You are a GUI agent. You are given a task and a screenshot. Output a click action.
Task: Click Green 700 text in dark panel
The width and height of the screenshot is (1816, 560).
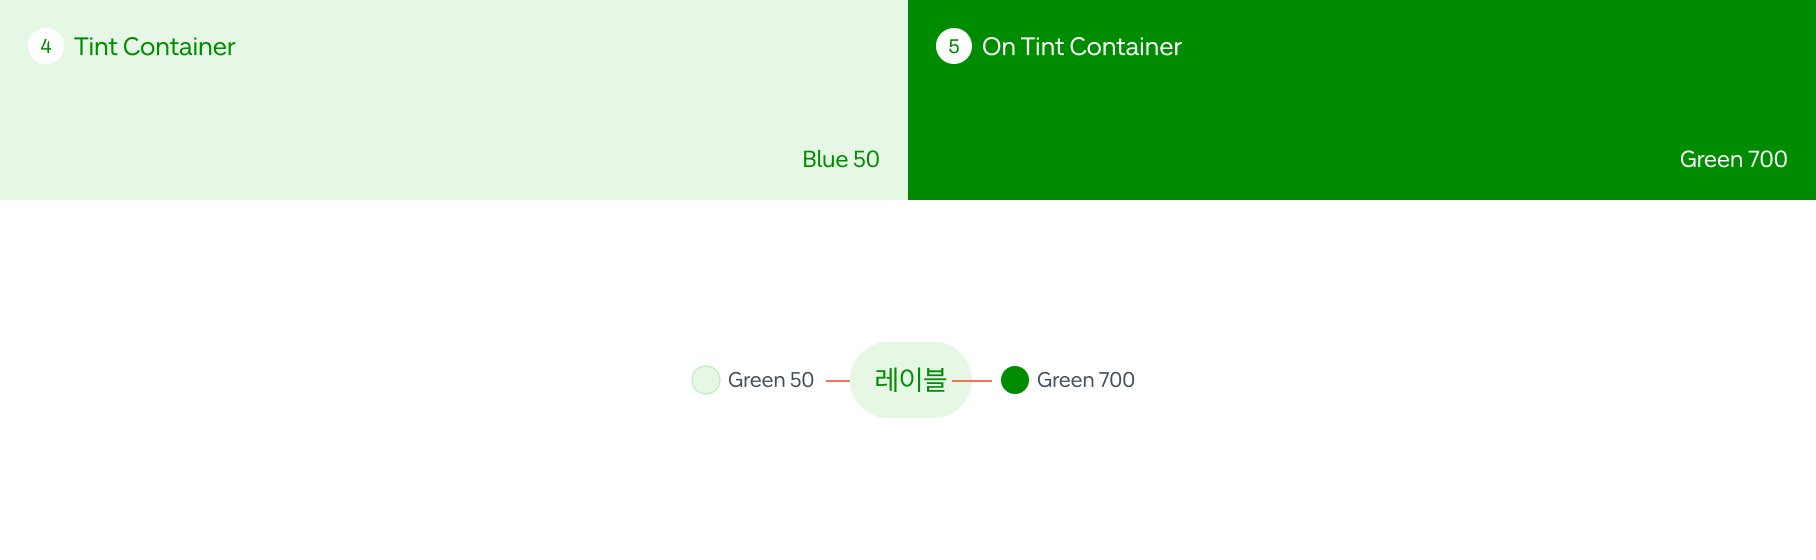pyautogui.click(x=1733, y=159)
